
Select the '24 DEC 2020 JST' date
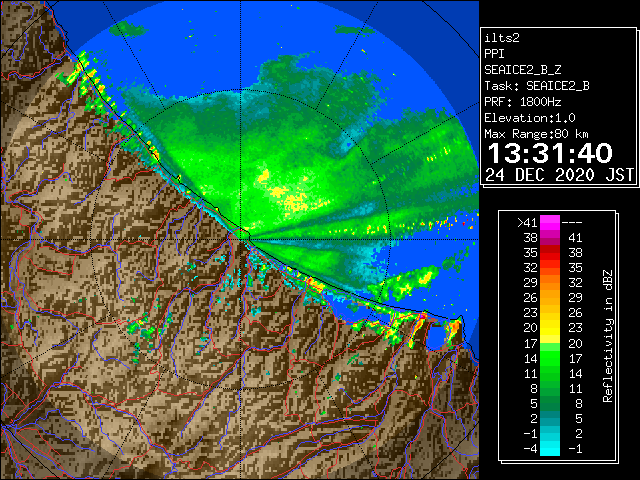(560, 175)
